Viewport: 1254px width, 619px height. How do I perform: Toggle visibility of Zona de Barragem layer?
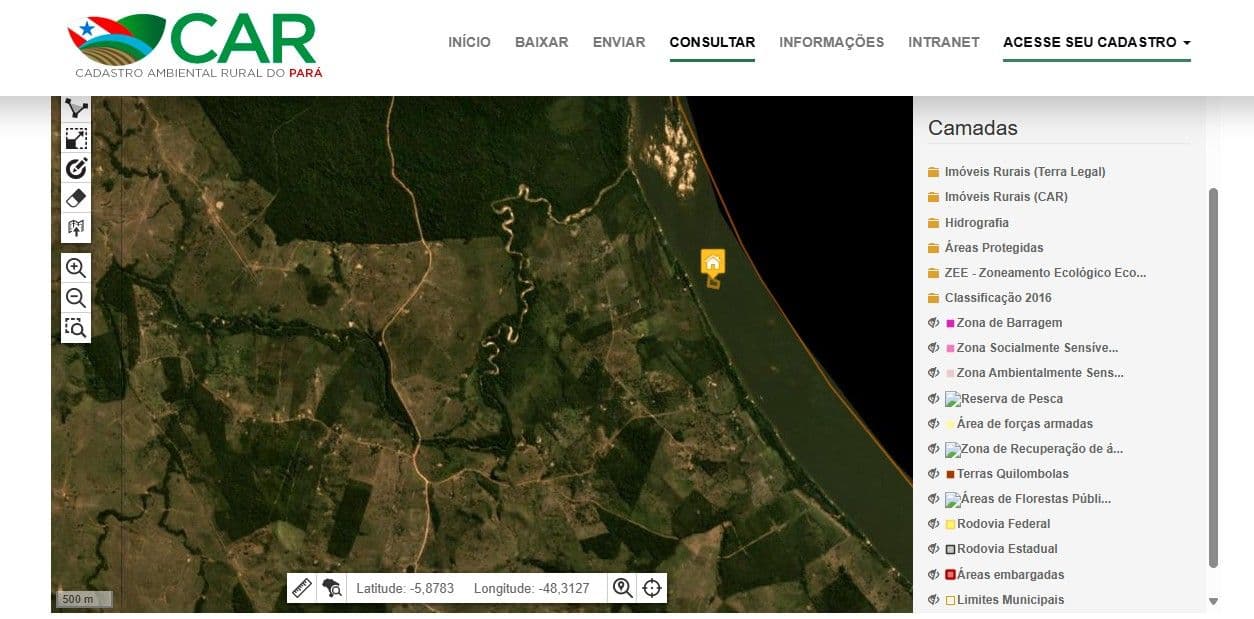click(933, 323)
